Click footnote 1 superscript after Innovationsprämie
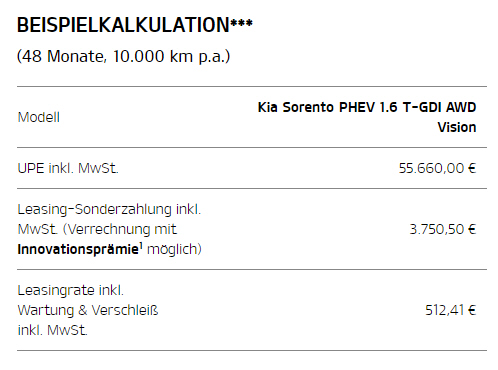Screen dimensions: 498x370 point(141,246)
